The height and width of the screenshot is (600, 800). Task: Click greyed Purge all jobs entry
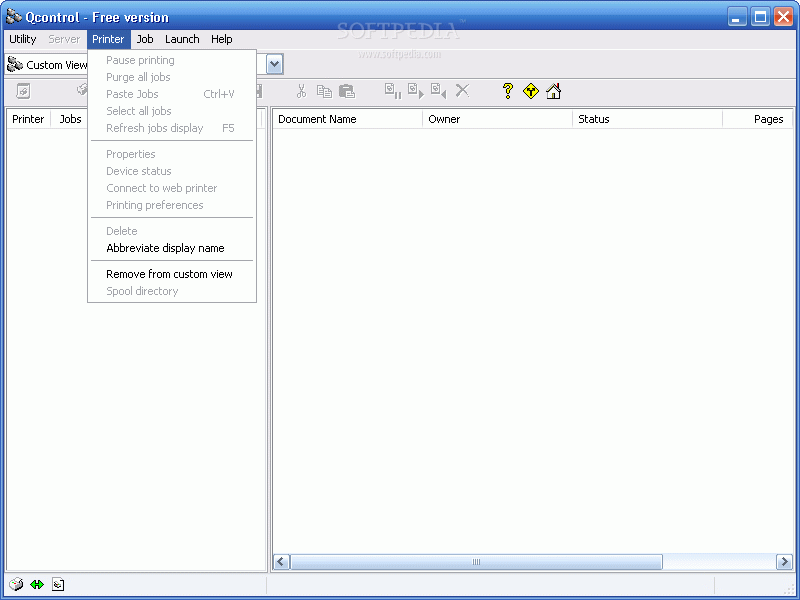click(172, 77)
